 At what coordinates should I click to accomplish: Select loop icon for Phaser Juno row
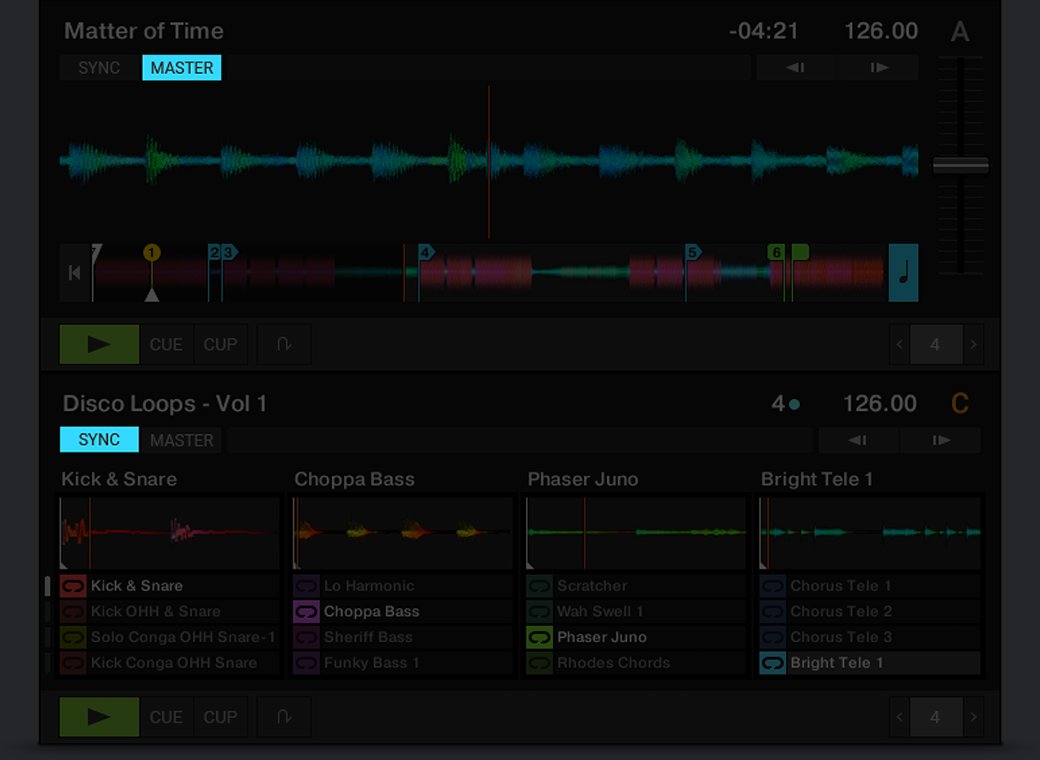(539, 637)
